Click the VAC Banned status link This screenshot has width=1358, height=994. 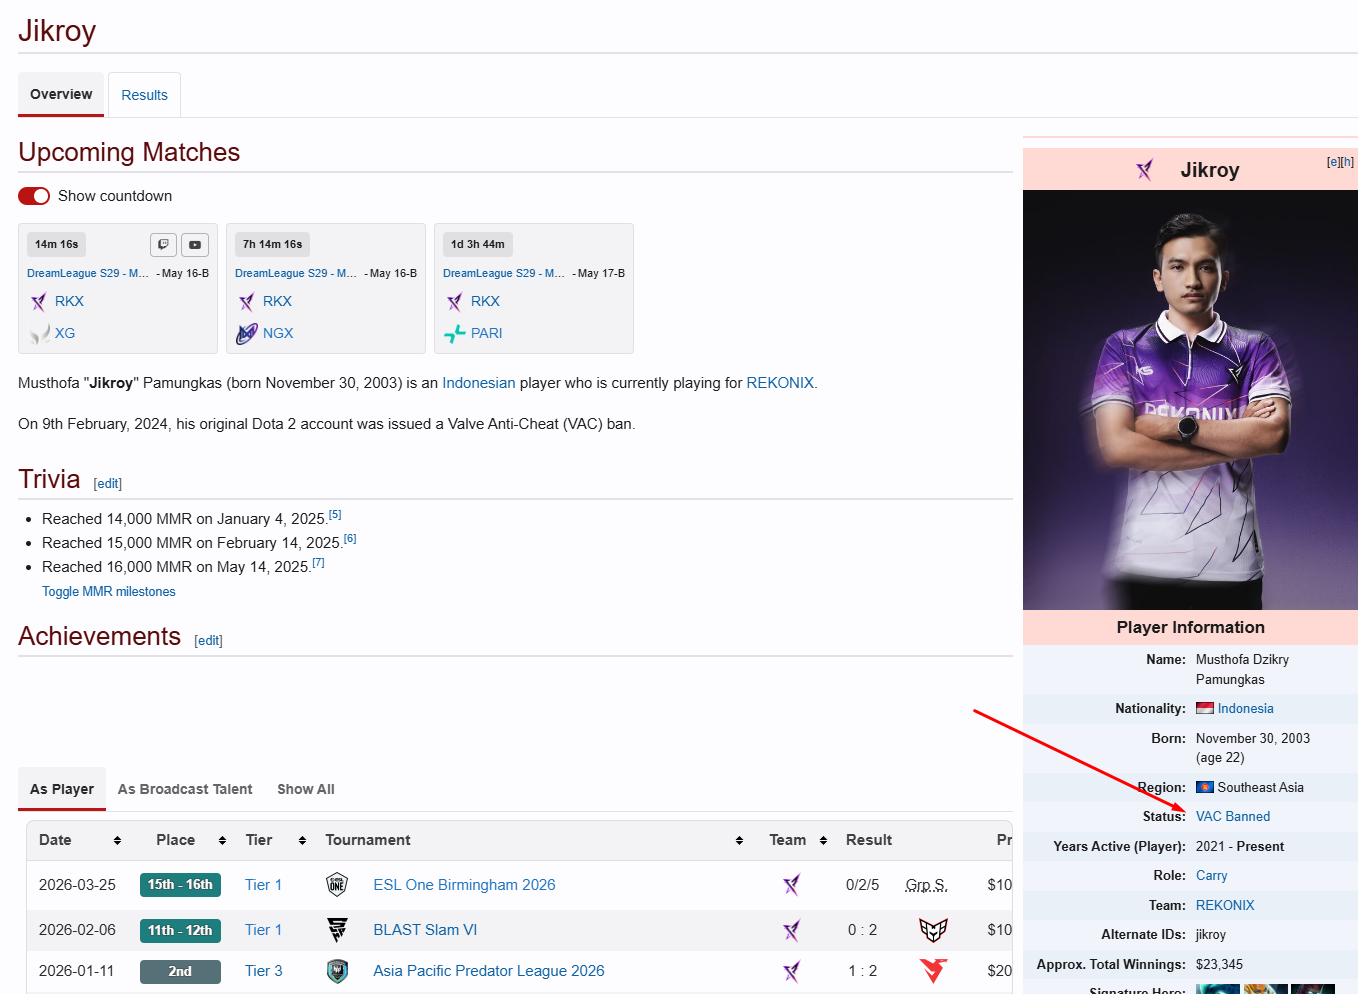click(x=1233, y=817)
